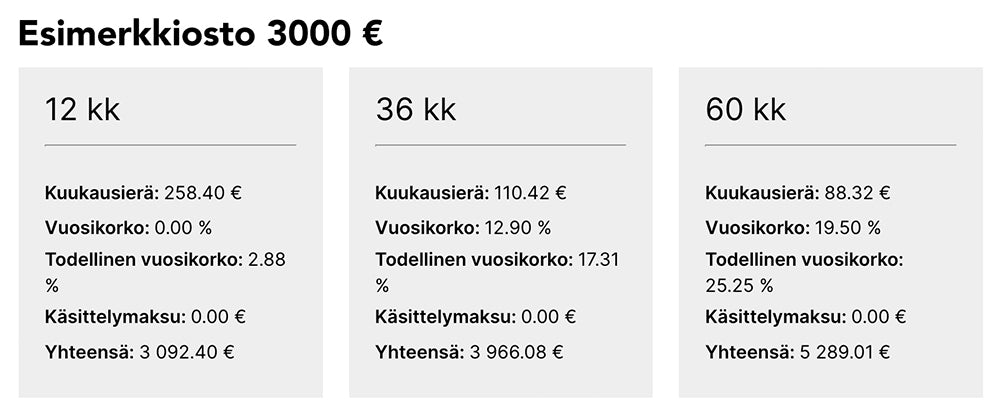Viewport: 1000px width, 412px height.
Task: Click Käsittelymaksu row in 60 kk card
Action: tap(805, 317)
